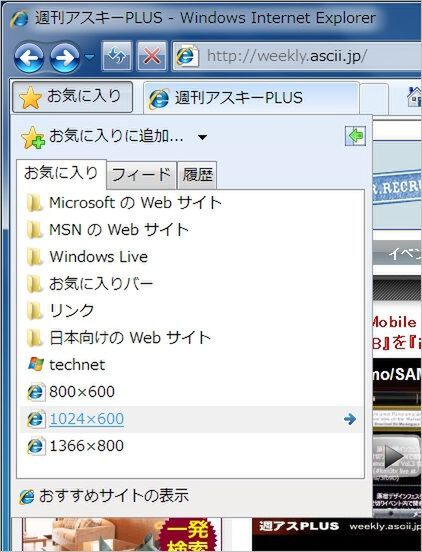Click the IE logo in the title bar
Screen dimensions: 422x552
click(x=19, y=18)
